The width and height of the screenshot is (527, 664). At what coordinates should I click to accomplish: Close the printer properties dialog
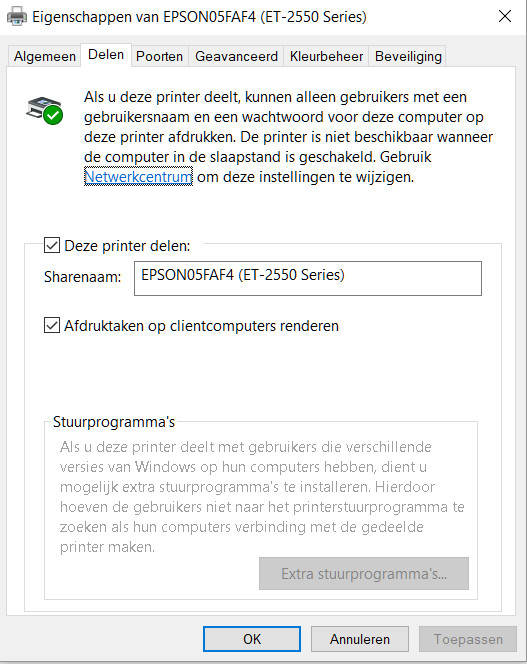tap(505, 17)
